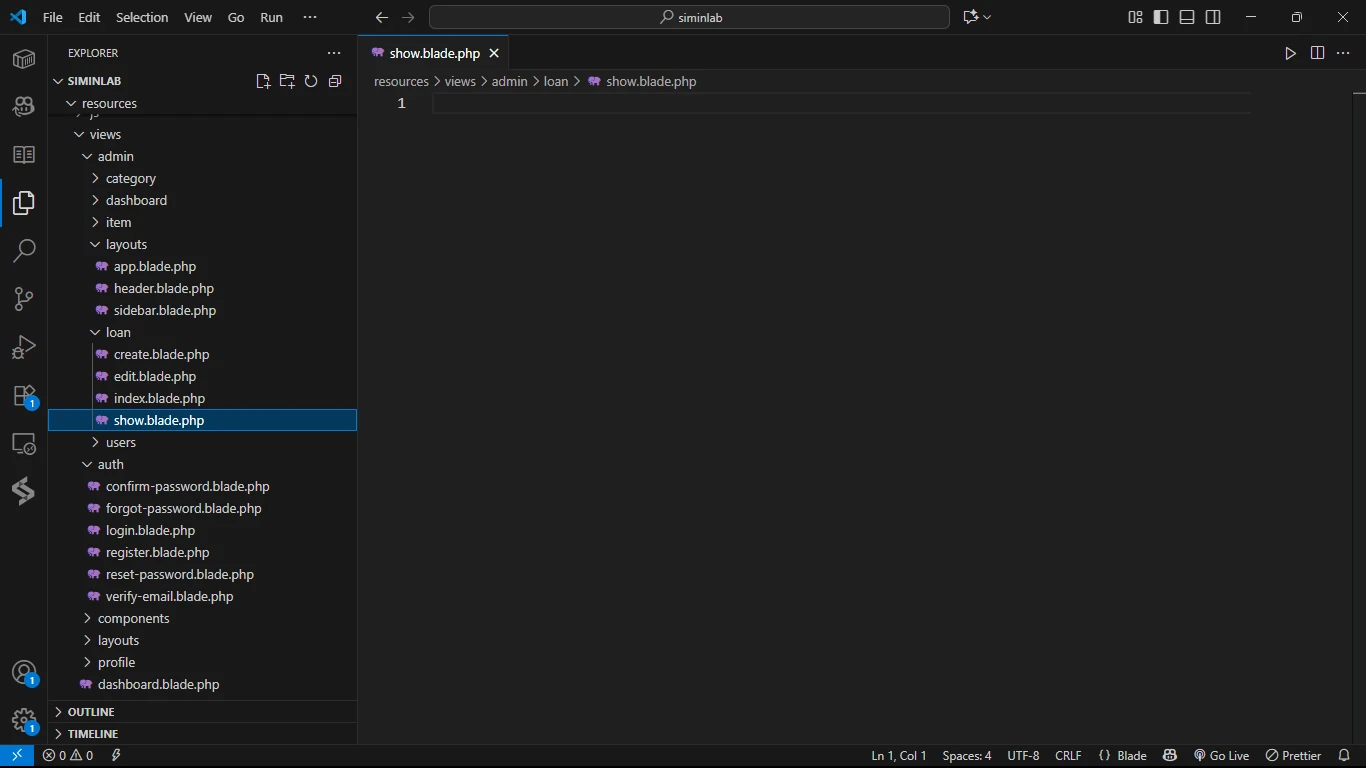Toggle the bottom panel visibility
This screenshot has height=768, width=1366.
[1187, 17]
